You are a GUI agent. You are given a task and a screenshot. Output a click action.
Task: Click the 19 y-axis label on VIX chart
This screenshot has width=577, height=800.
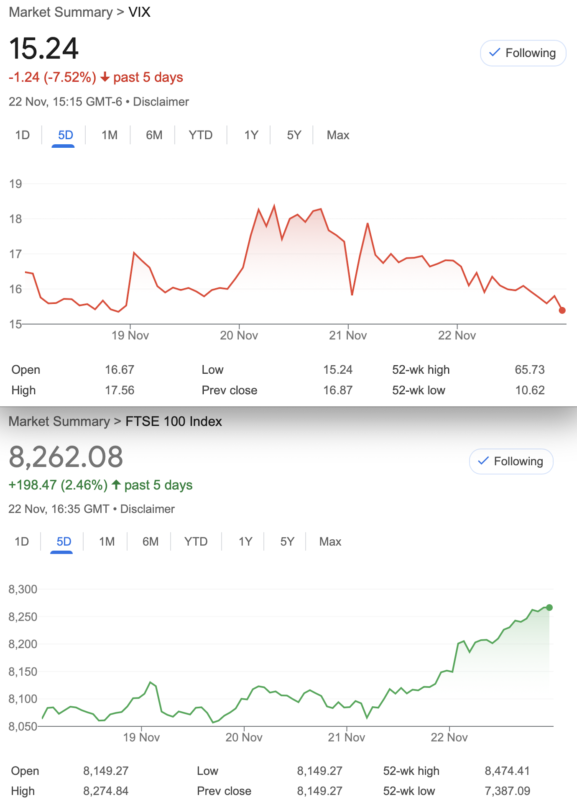click(16, 184)
